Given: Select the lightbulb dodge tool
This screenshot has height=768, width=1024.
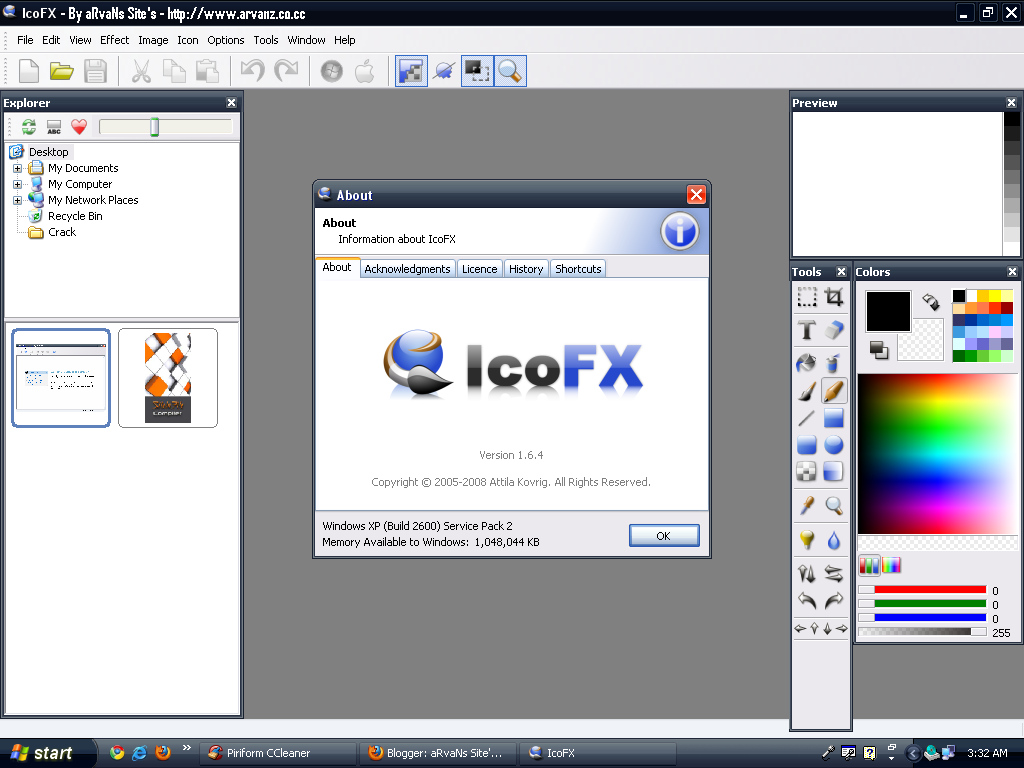Looking at the screenshot, I should (807, 539).
